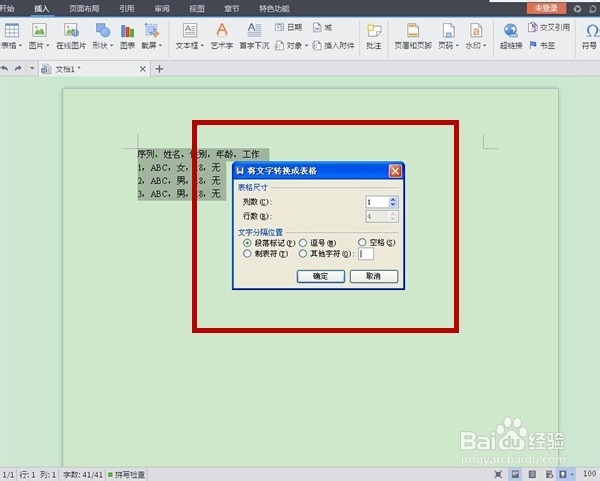Click the Undo arrow in quick access
600x481 pixels.
[x=4, y=68]
